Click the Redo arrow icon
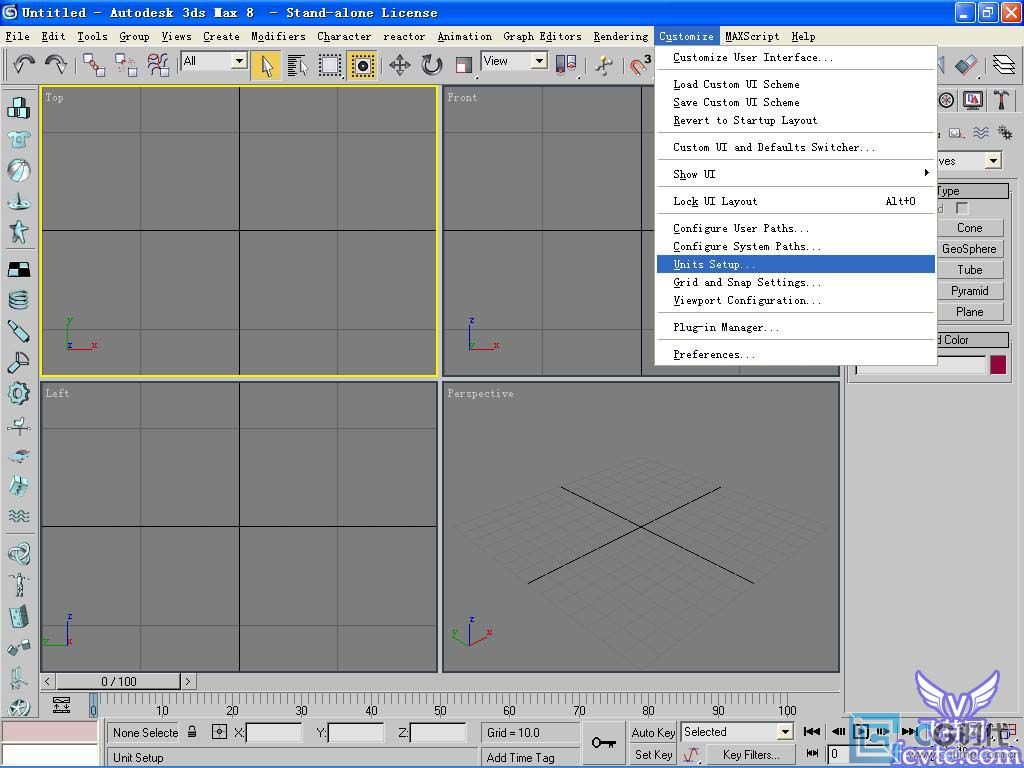 click(56, 64)
